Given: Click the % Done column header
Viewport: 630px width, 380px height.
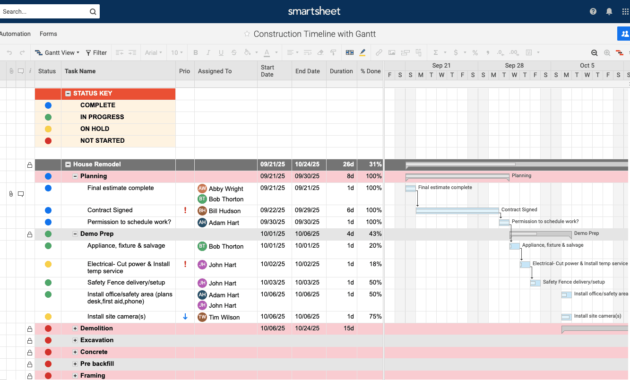Looking at the screenshot, I should [370, 71].
